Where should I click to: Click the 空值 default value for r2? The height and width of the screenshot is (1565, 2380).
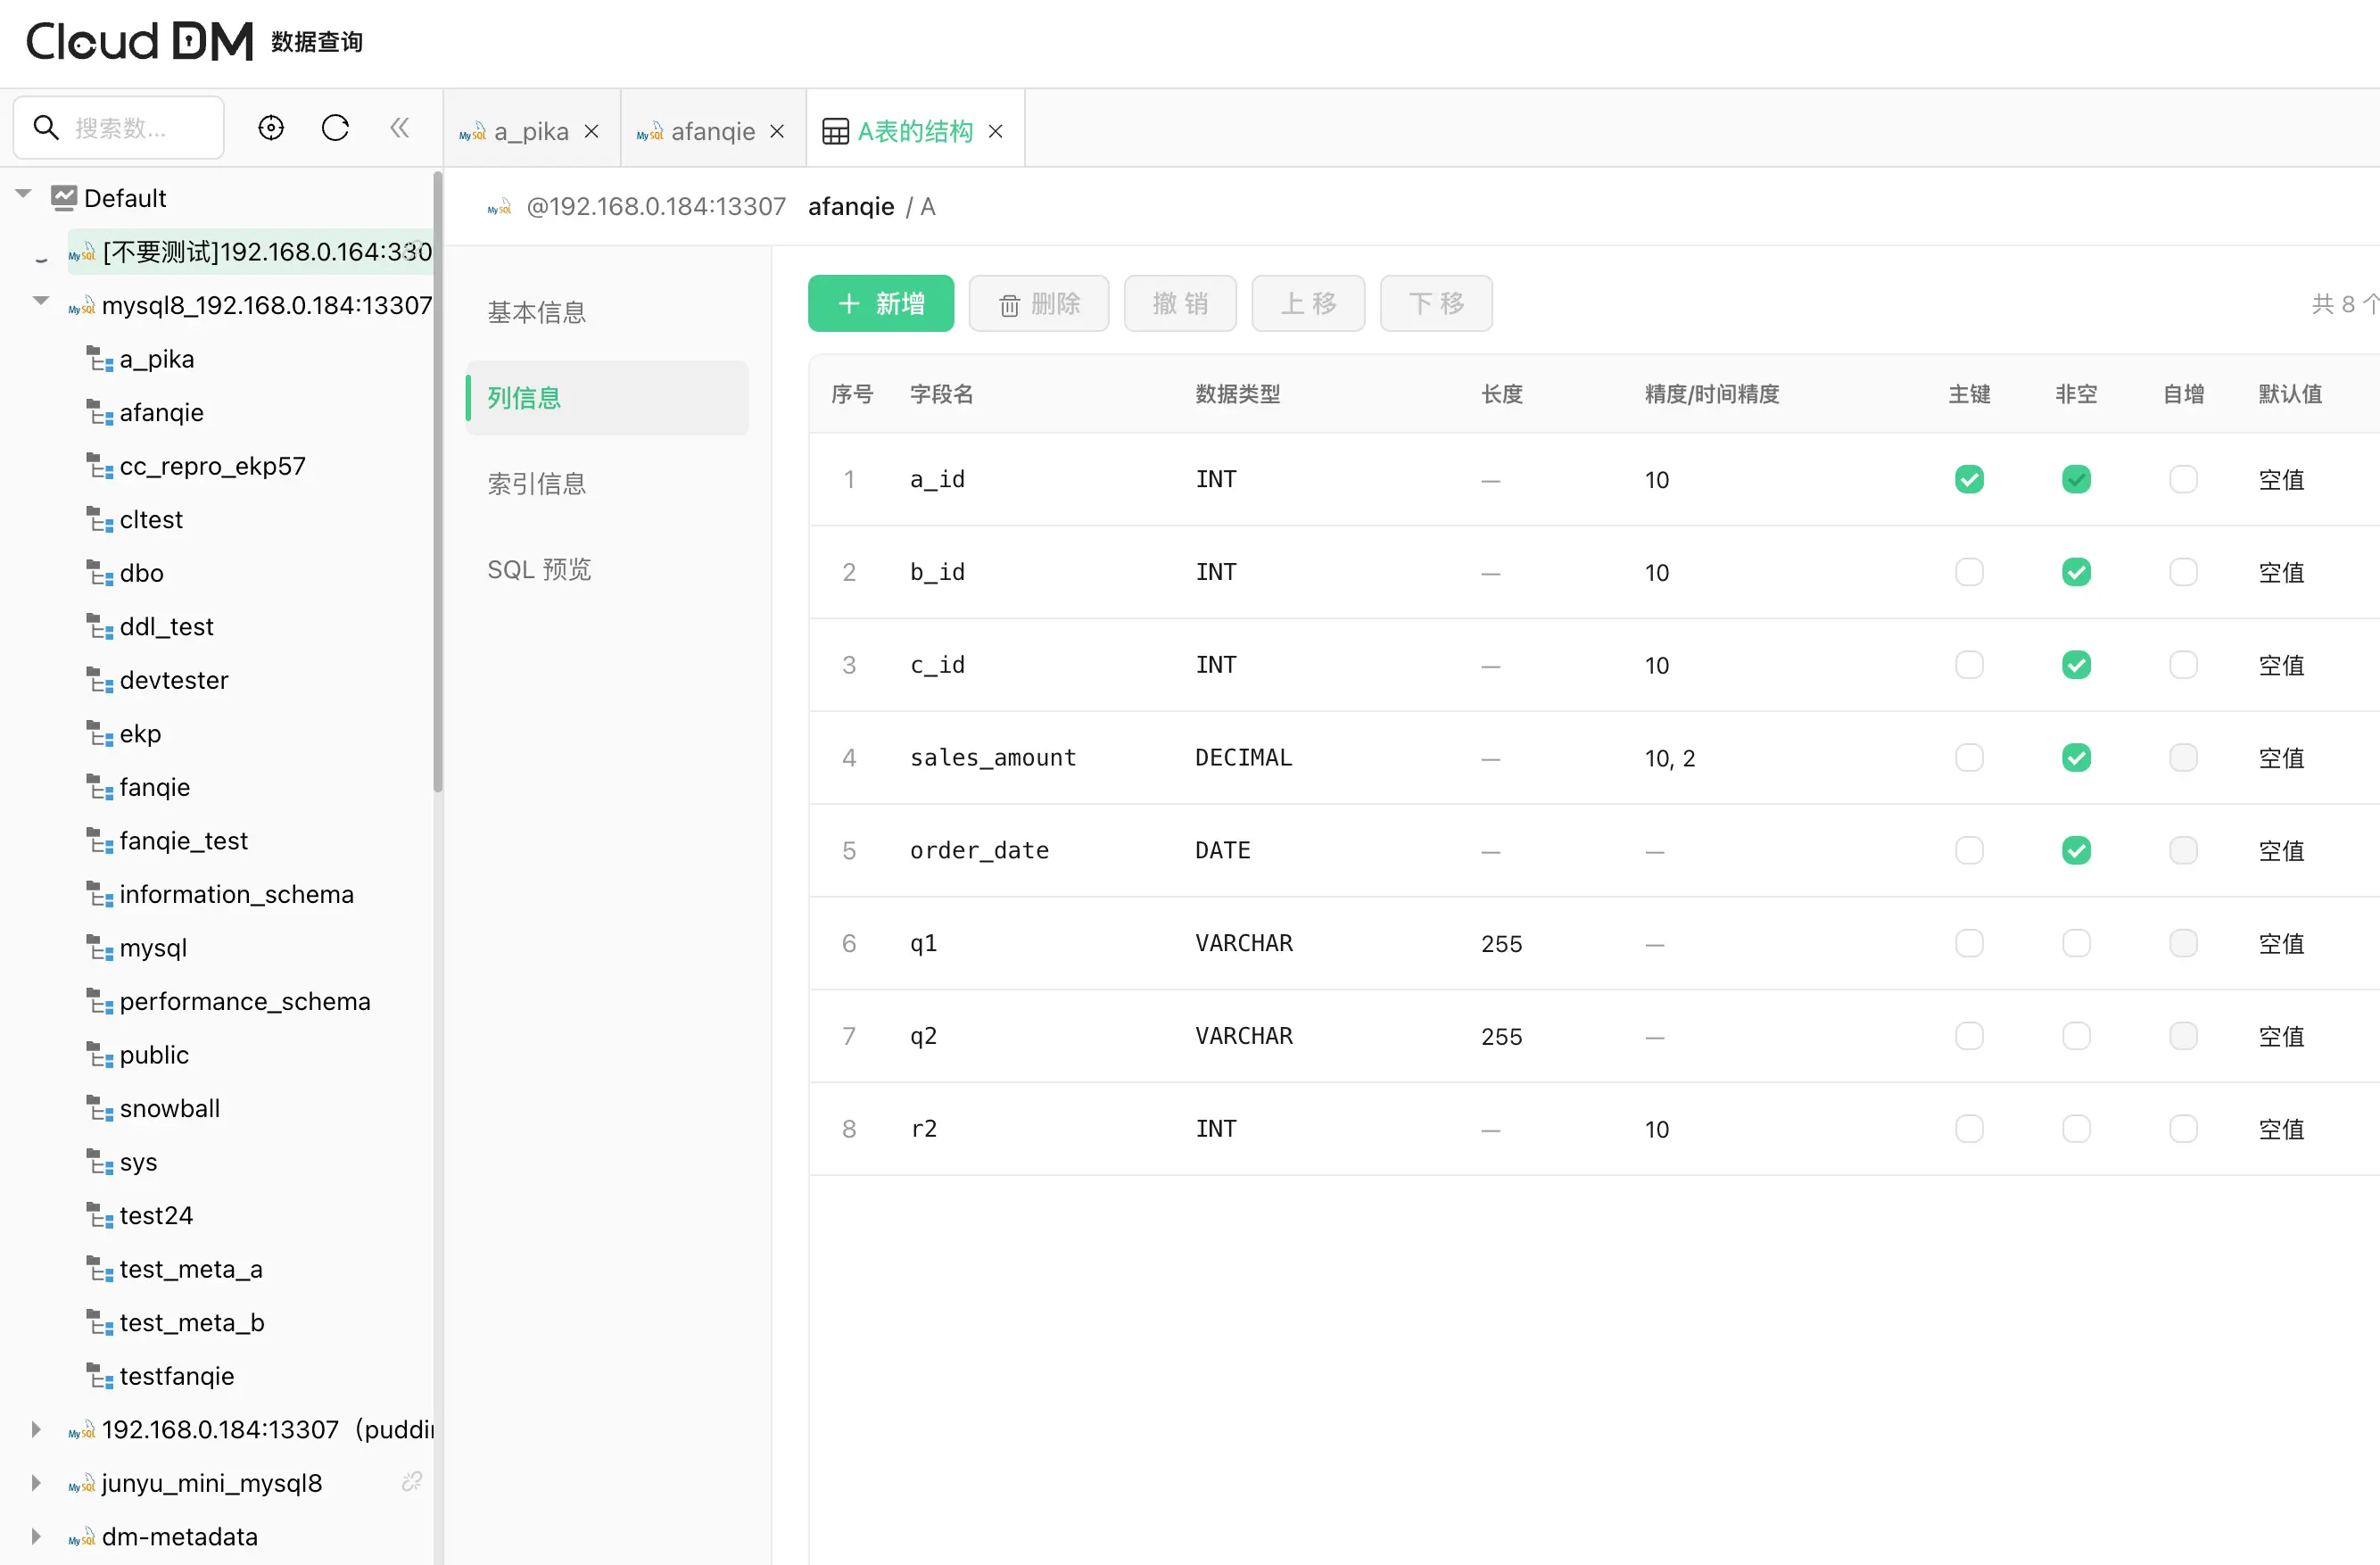coord(2281,1129)
